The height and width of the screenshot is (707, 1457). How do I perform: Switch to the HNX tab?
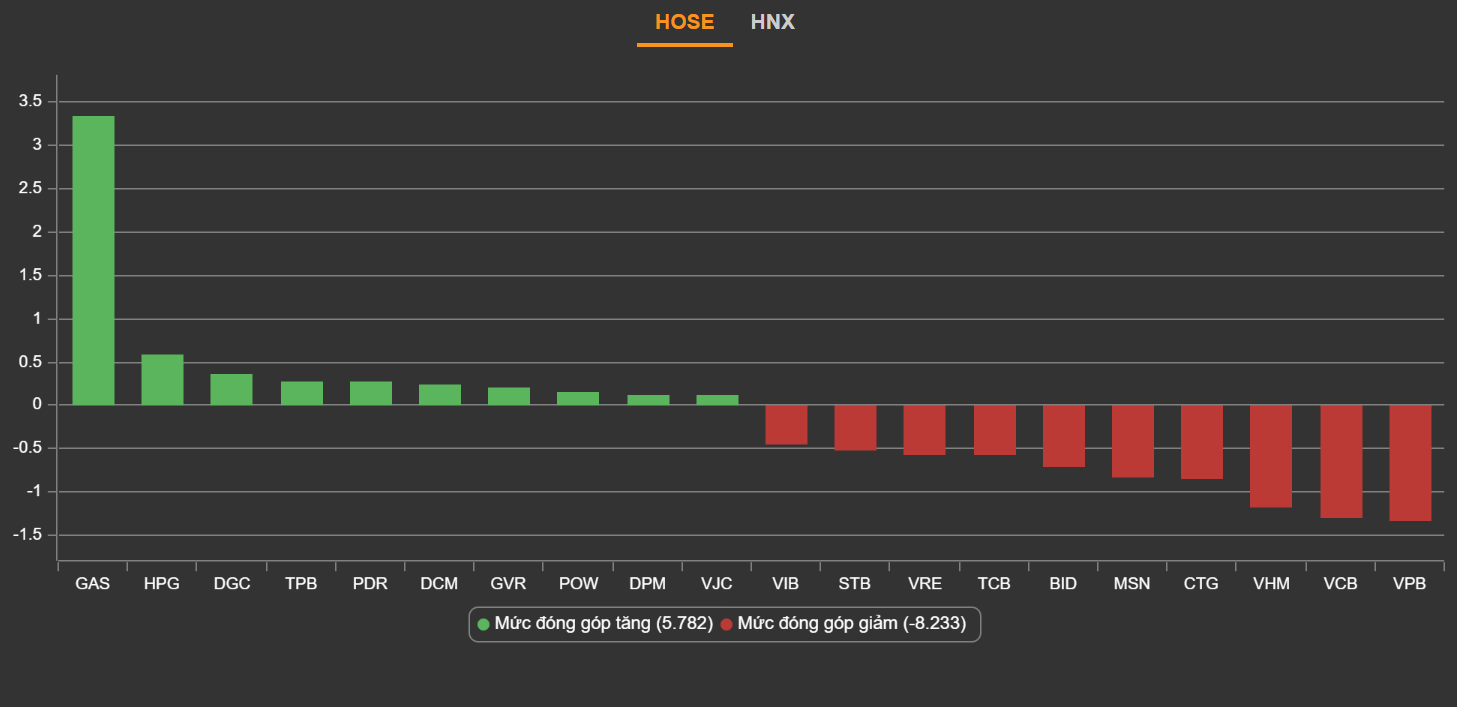coord(773,22)
